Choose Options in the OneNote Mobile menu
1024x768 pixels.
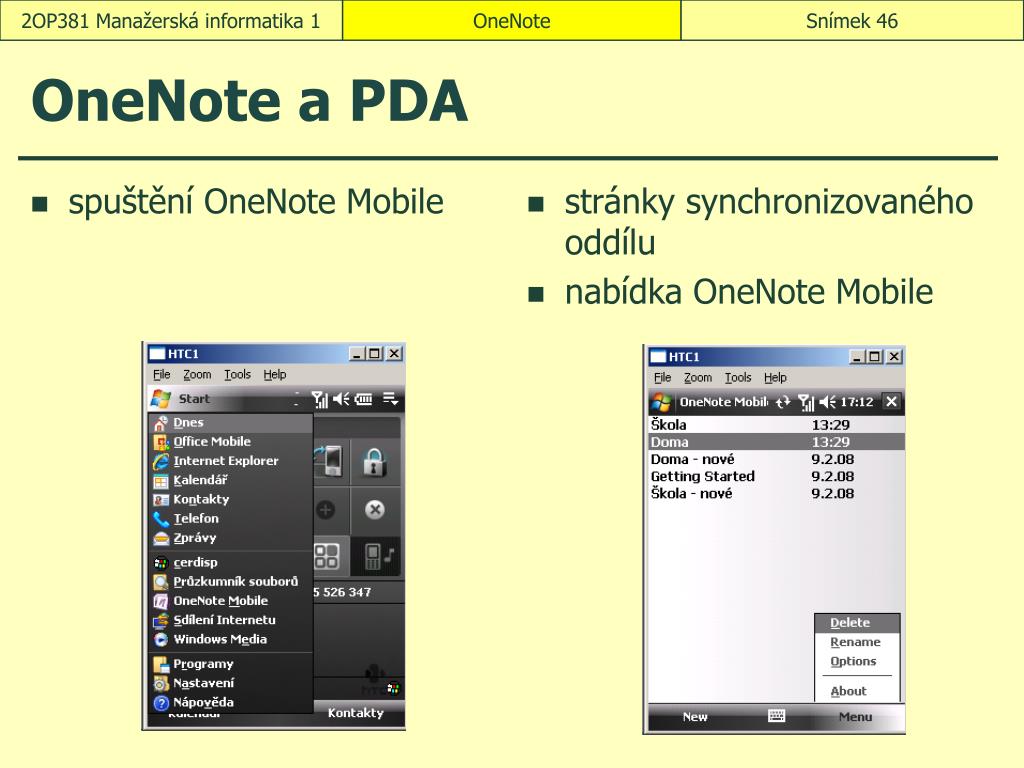857,661
